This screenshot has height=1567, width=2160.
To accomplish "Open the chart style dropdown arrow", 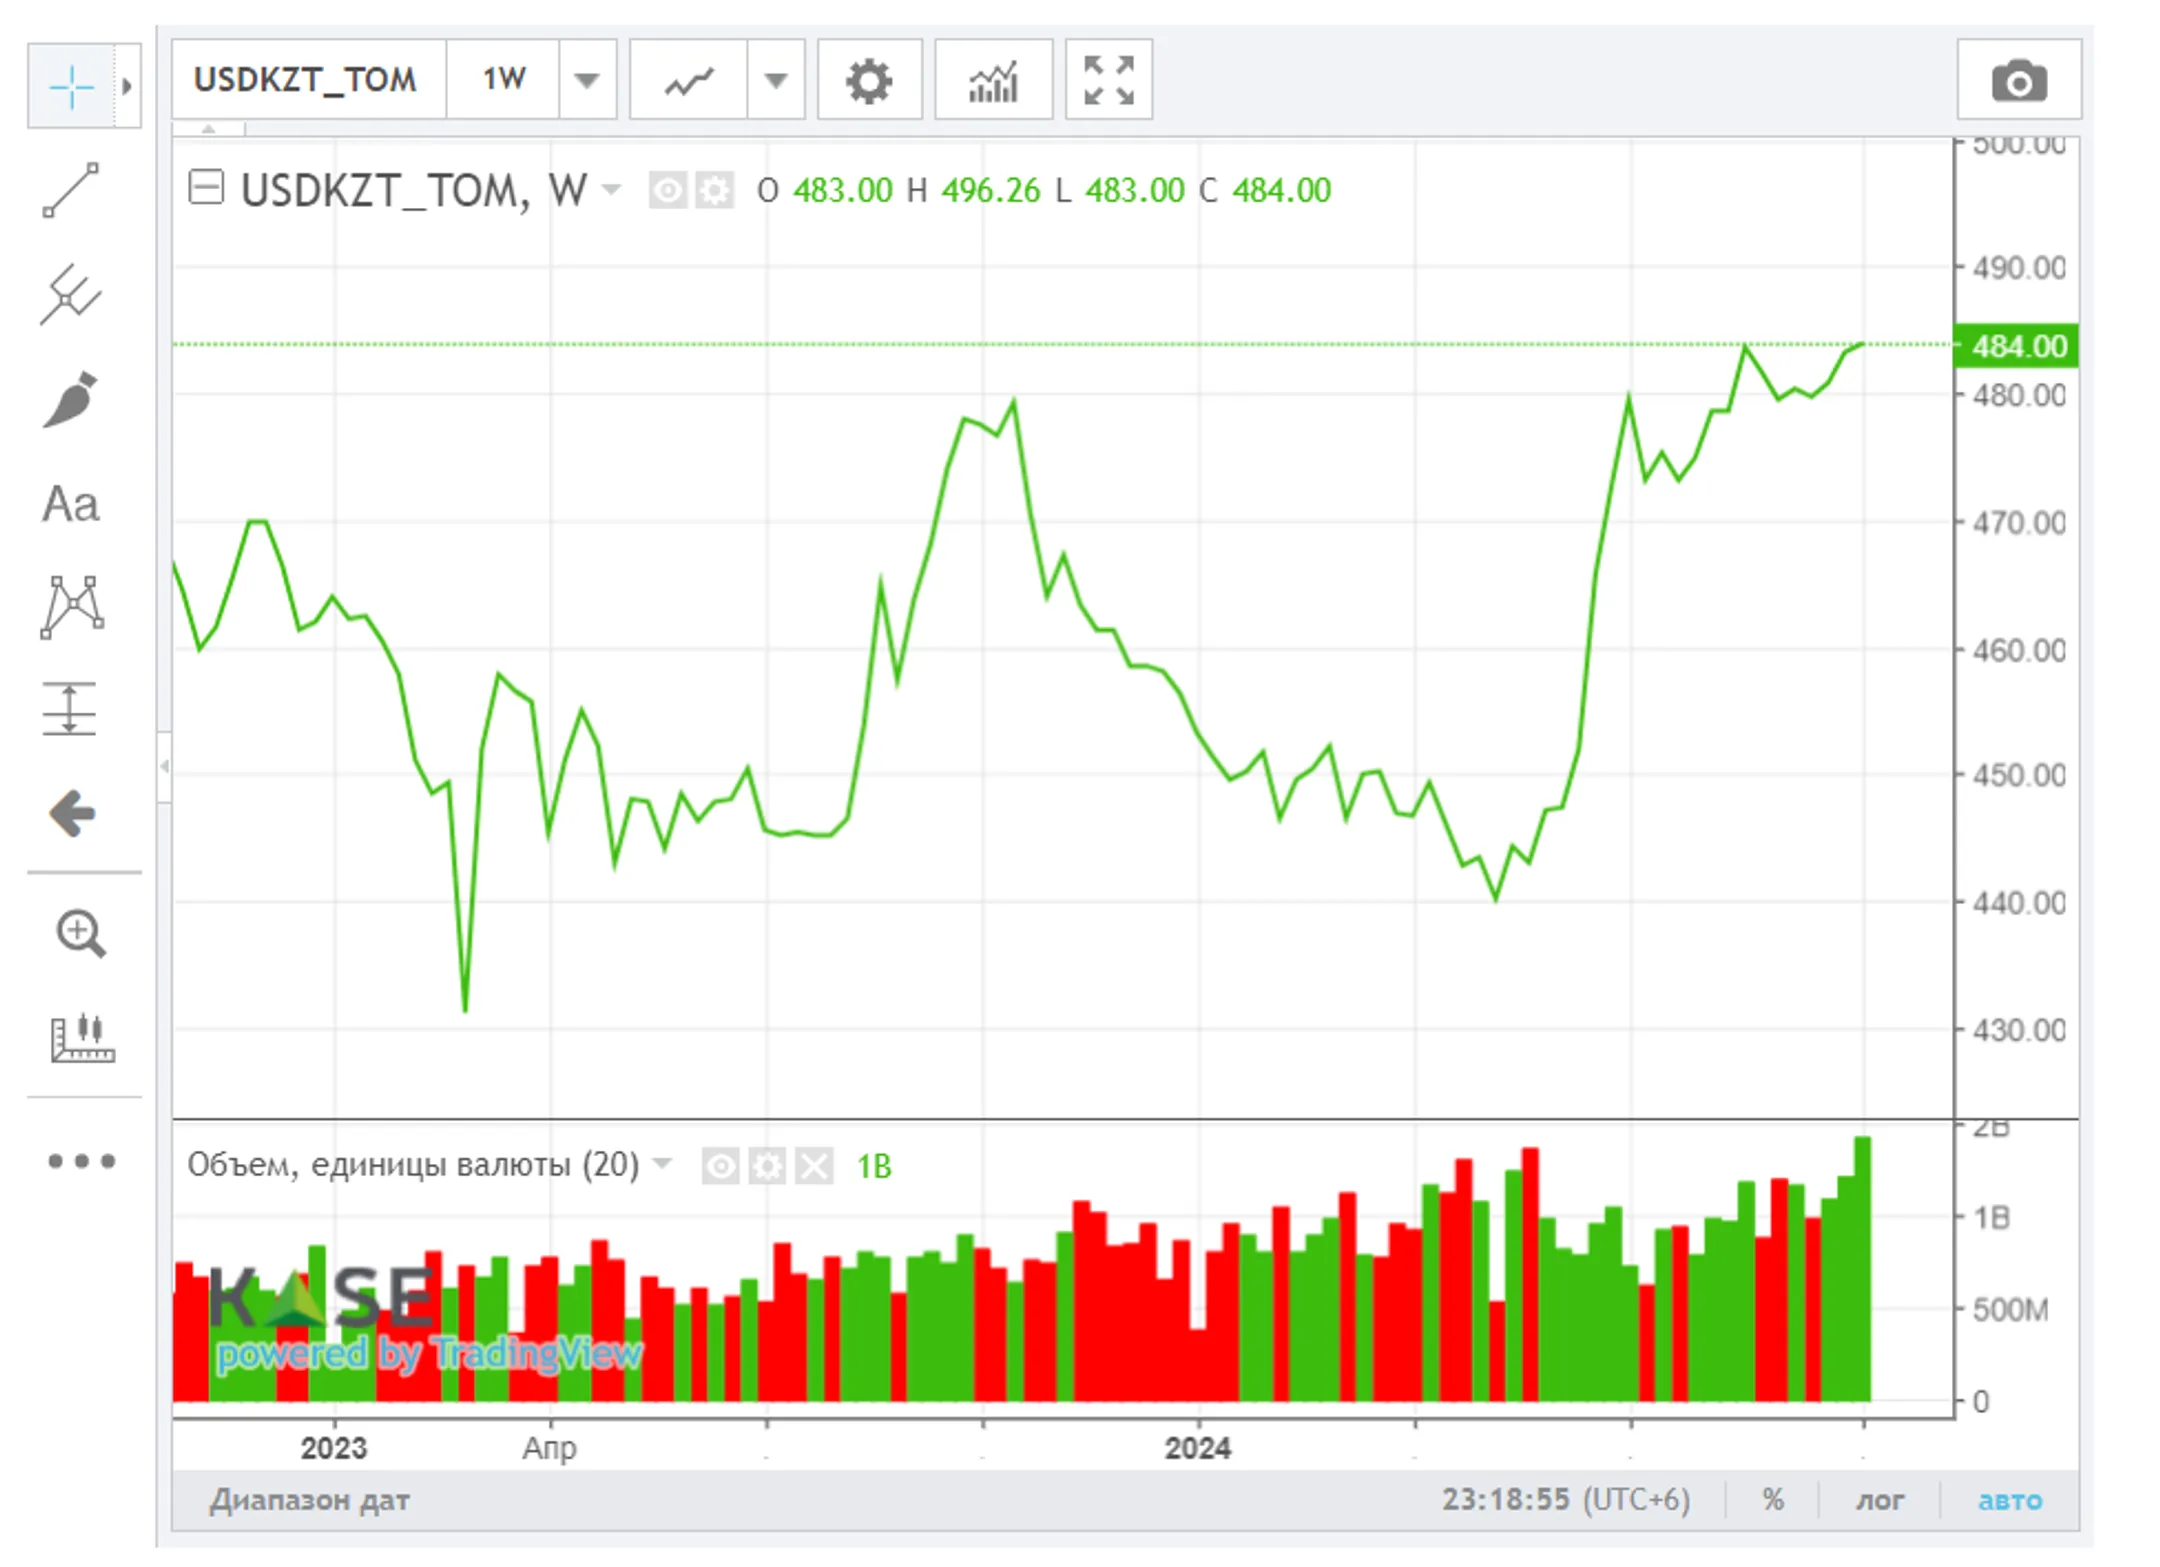I will point(776,80).
